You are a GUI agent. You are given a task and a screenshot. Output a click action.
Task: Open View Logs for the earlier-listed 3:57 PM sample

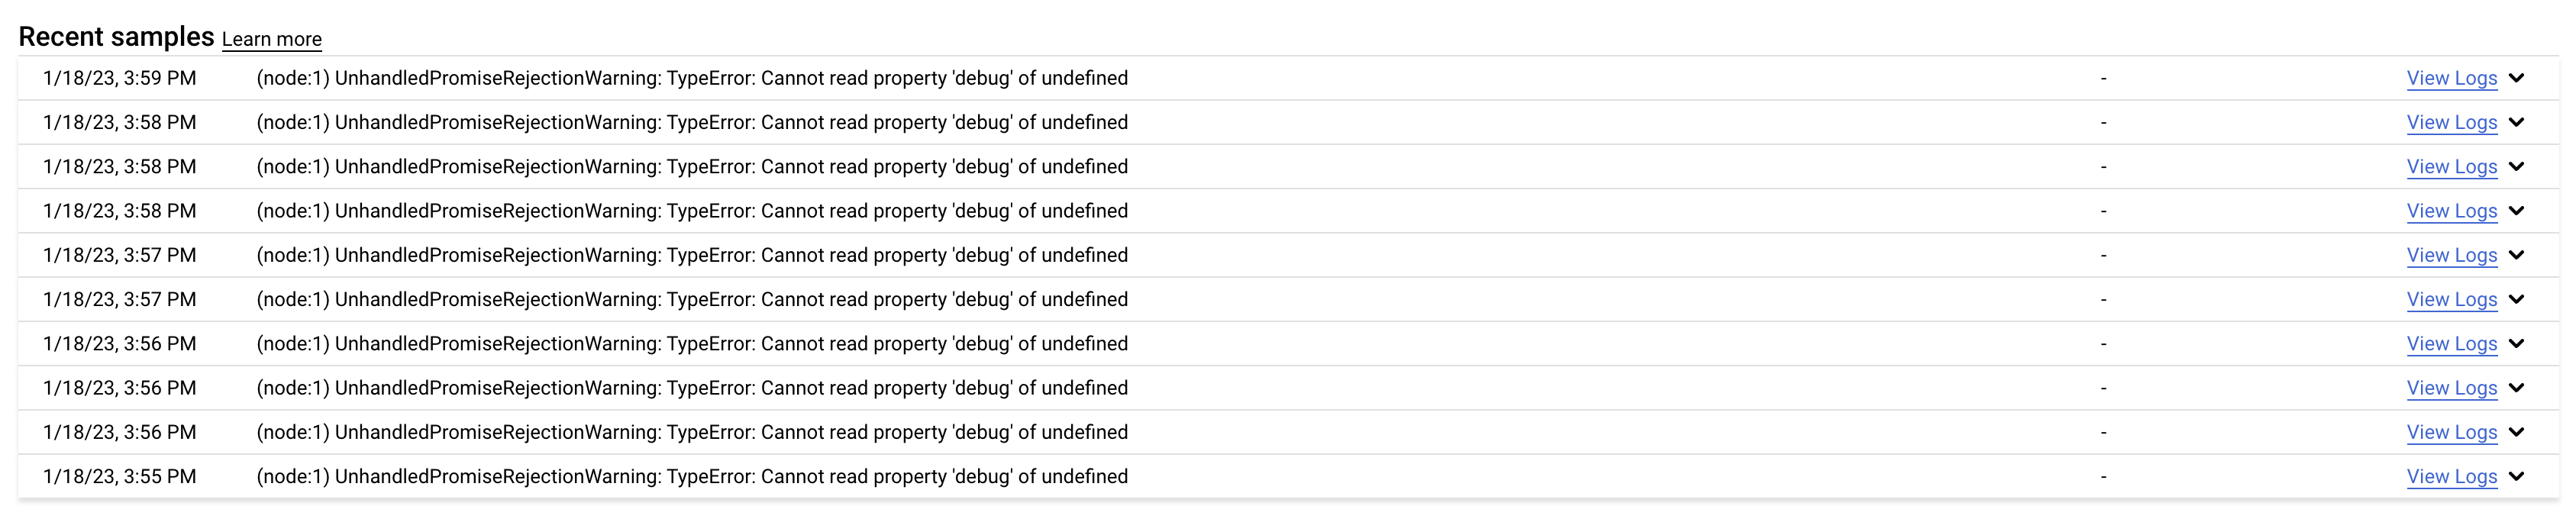tap(2451, 255)
